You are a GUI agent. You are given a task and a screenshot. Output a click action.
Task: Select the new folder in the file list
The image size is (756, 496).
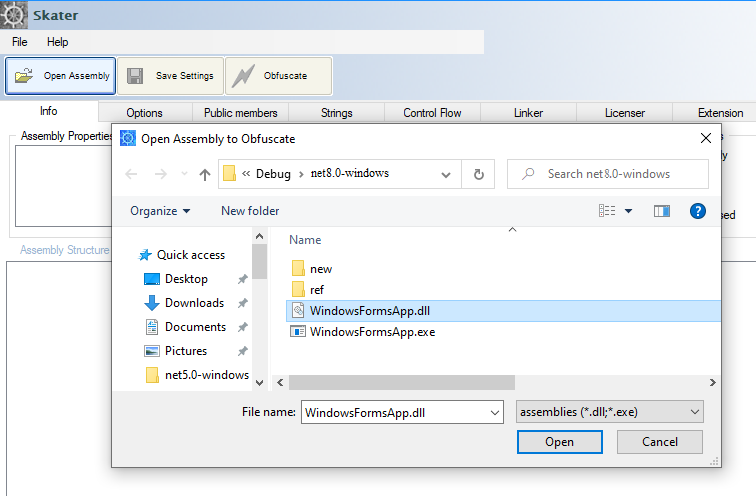[x=312, y=268]
